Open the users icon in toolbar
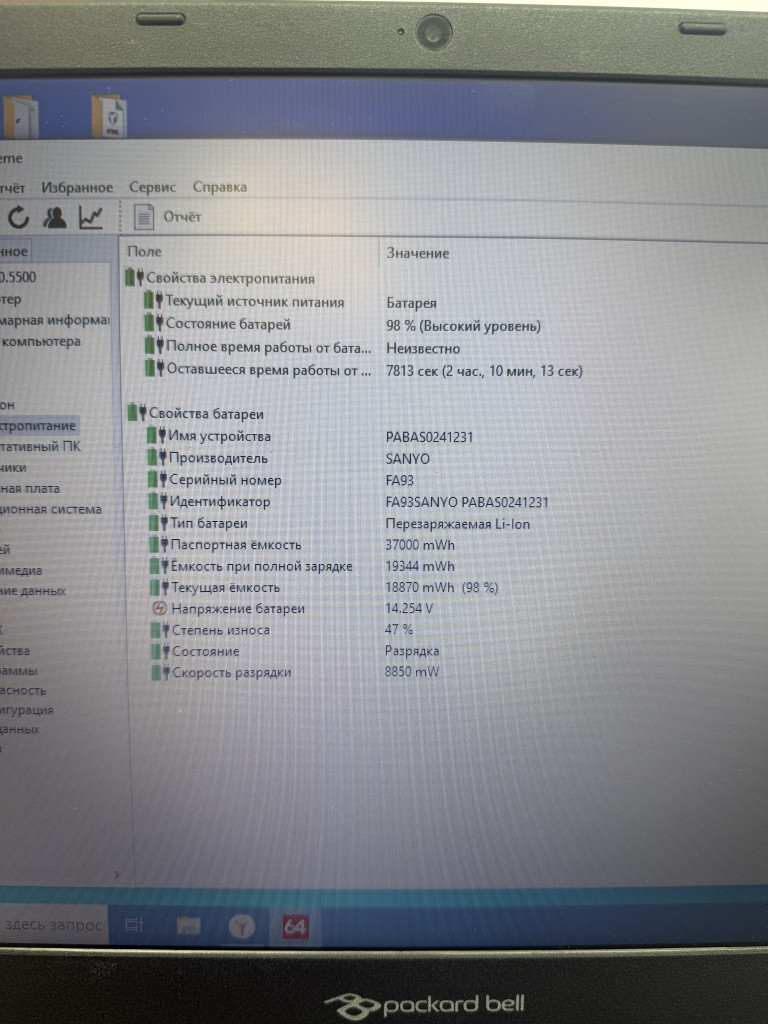 coord(55,217)
